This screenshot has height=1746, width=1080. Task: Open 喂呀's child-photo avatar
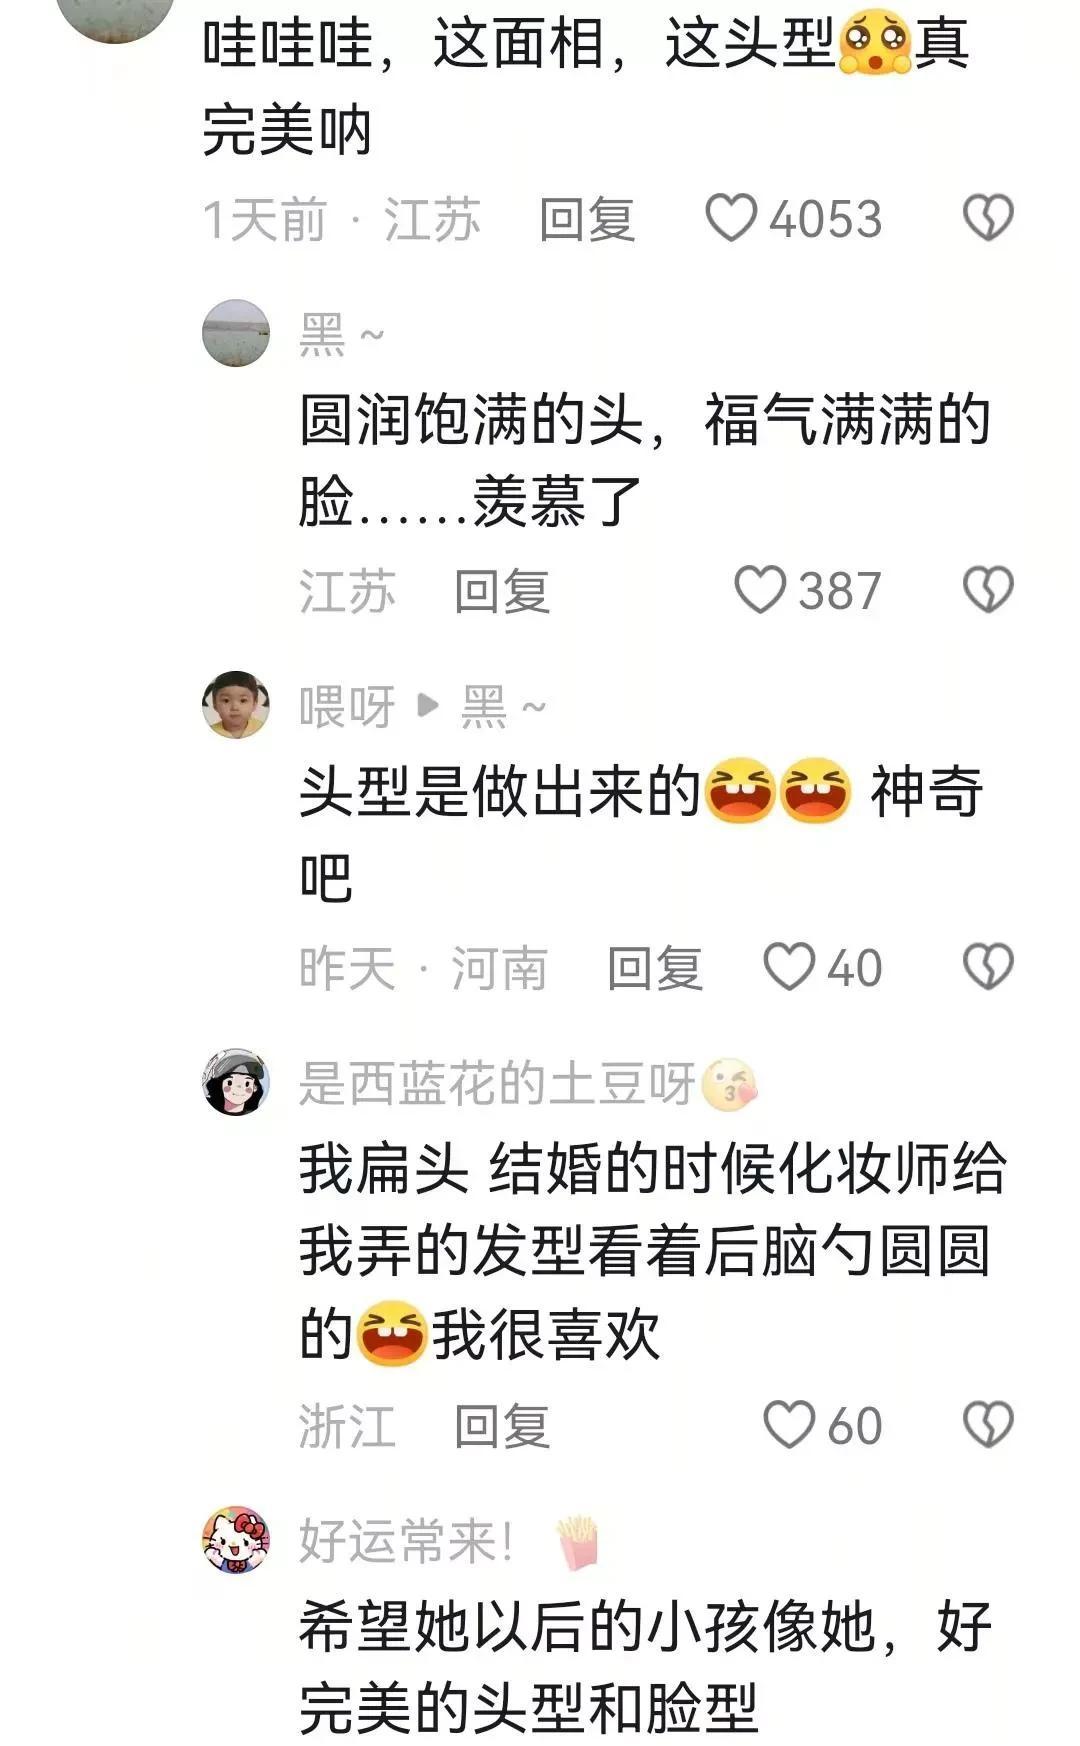236,705
